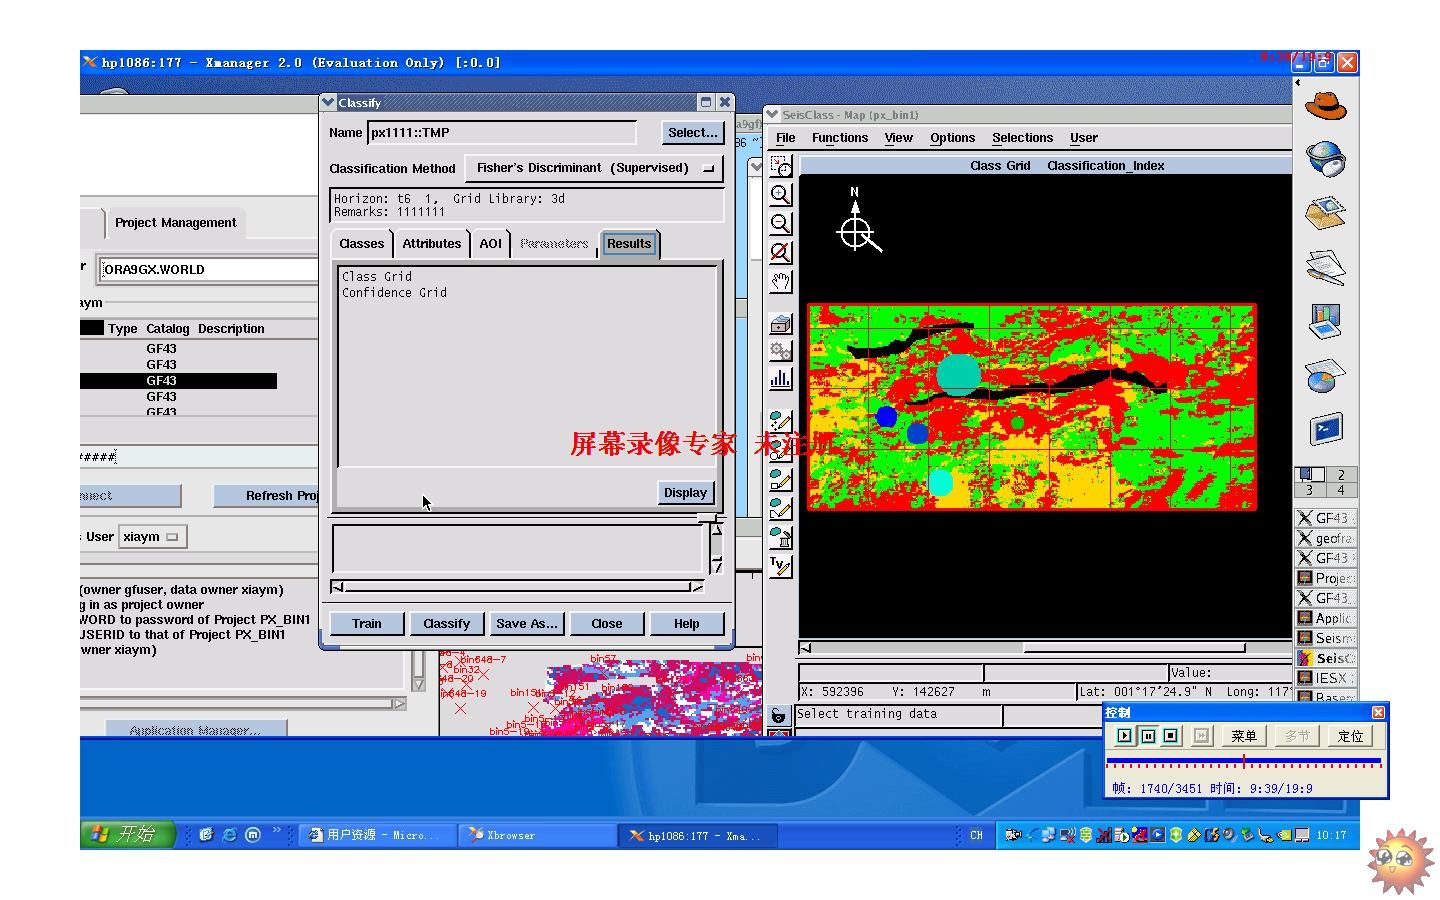
Task: Click the Stop button in recorder control
Action: point(1171,736)
